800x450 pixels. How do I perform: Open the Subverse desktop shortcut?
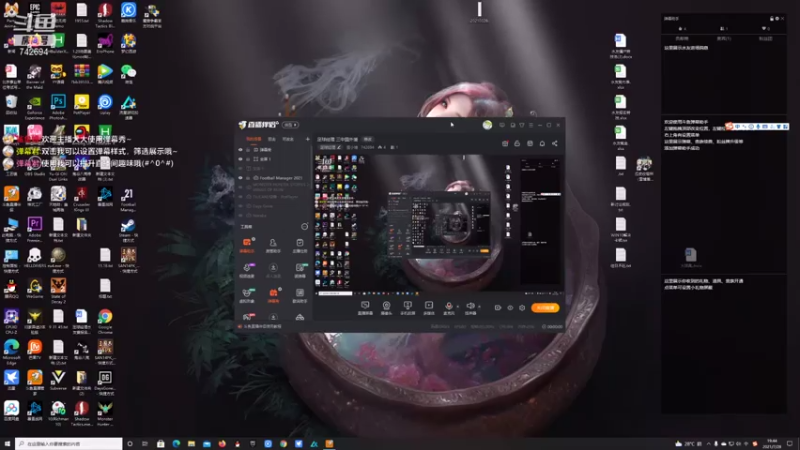pyautogui.click(x=58, y=381)
